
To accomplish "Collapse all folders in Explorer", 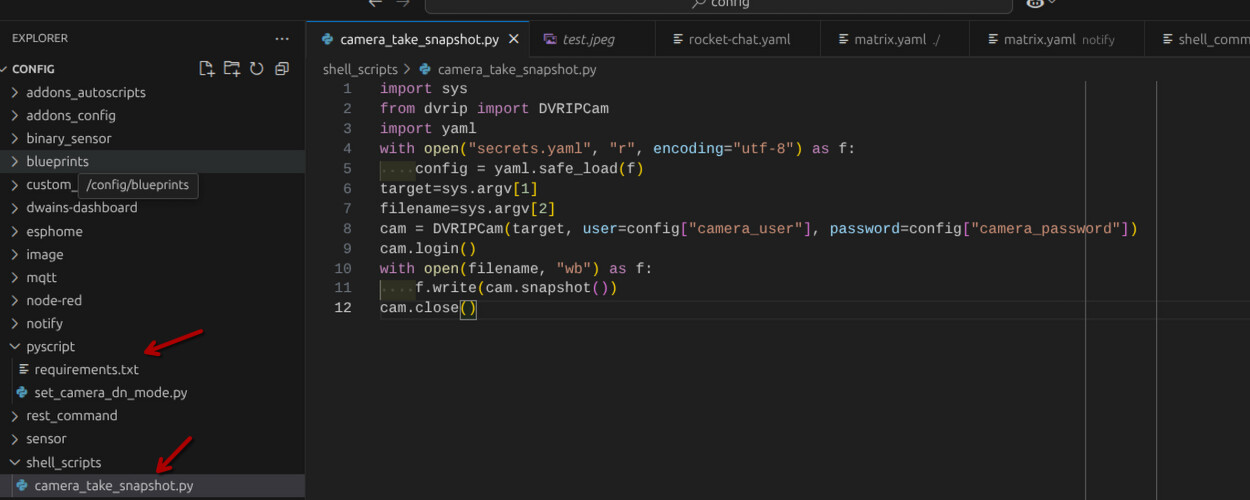I will (282, 69).
